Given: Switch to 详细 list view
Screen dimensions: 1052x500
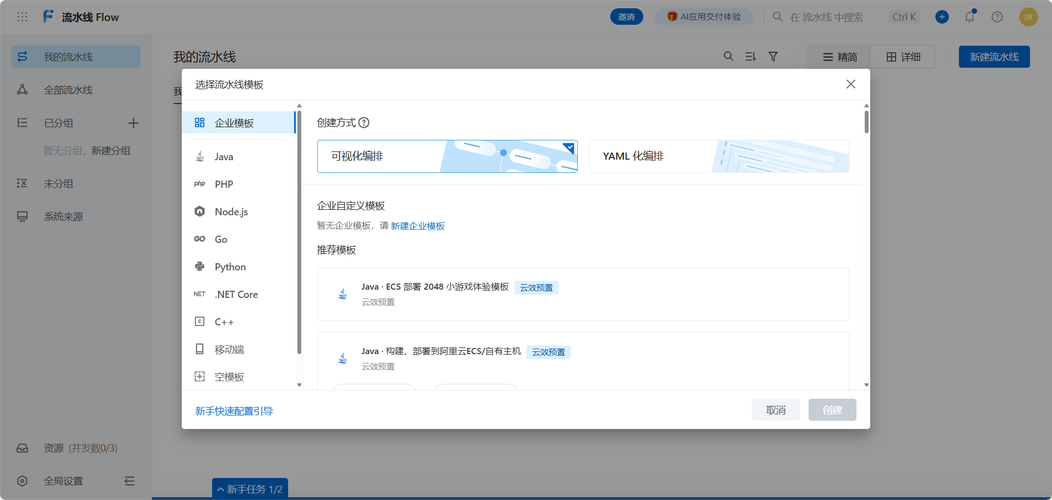Looking at the screenshot, I should coord(902,57).
